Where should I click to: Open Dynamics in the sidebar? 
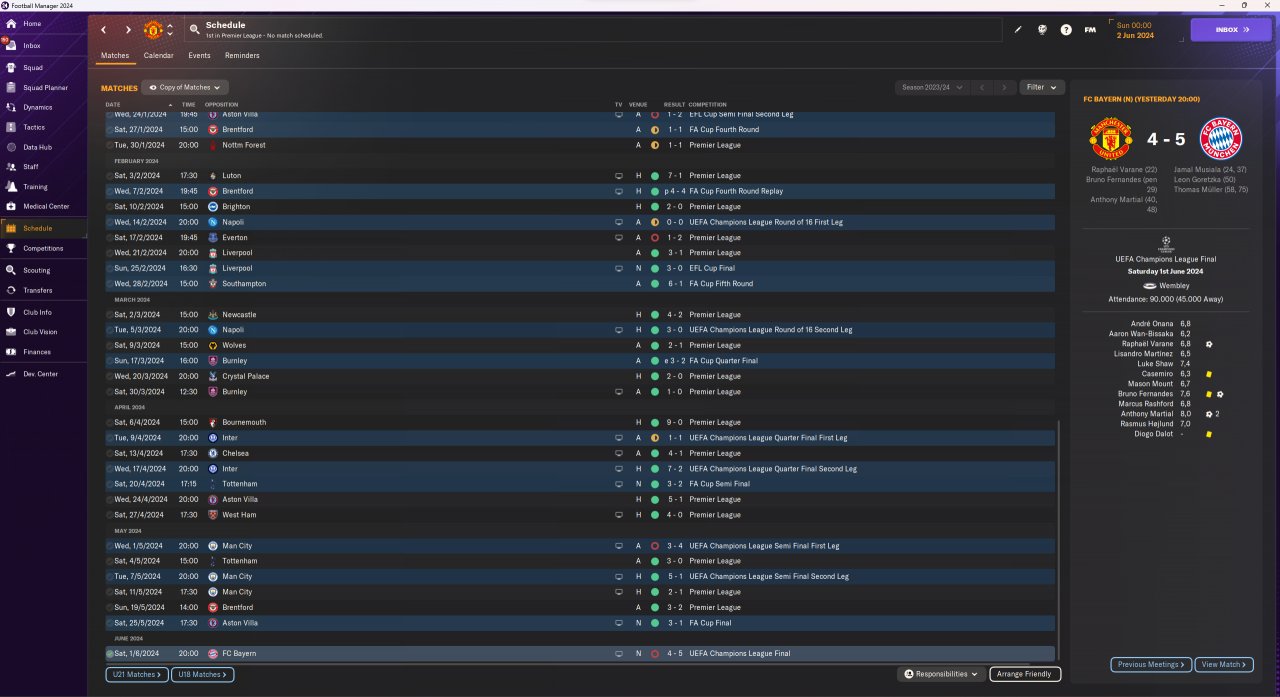click(37, 107)
